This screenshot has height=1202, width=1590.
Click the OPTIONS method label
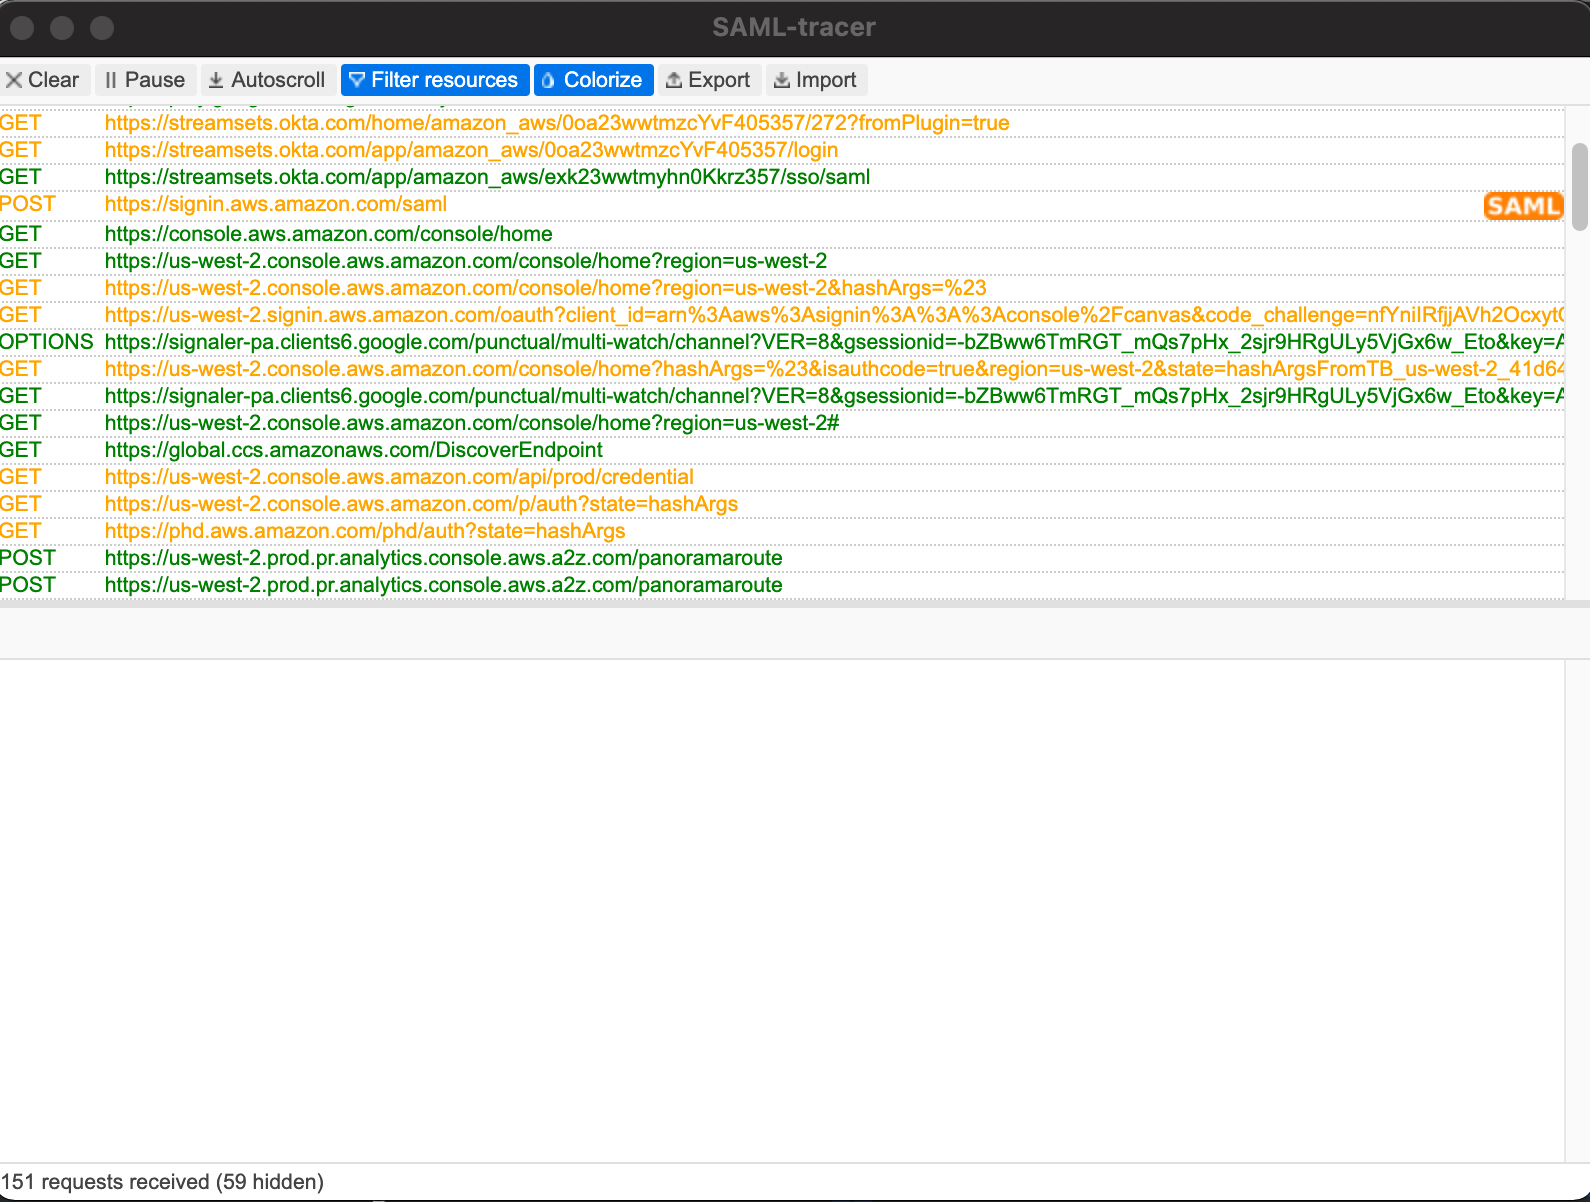[47, 342]
